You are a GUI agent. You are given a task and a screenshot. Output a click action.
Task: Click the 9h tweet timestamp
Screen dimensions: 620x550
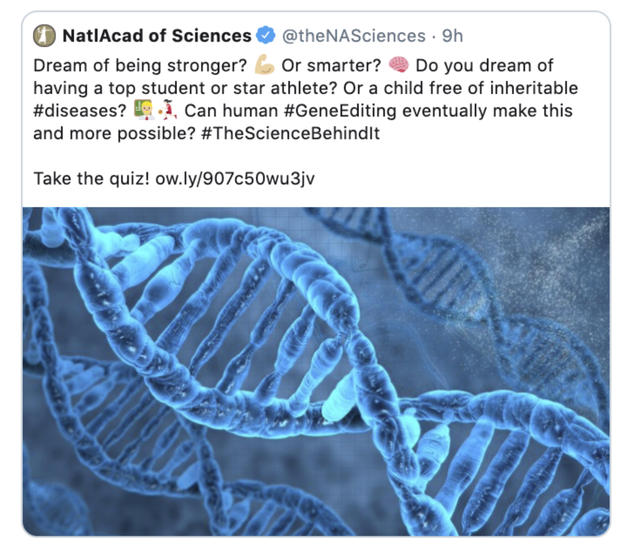click(x=453, y=36)
